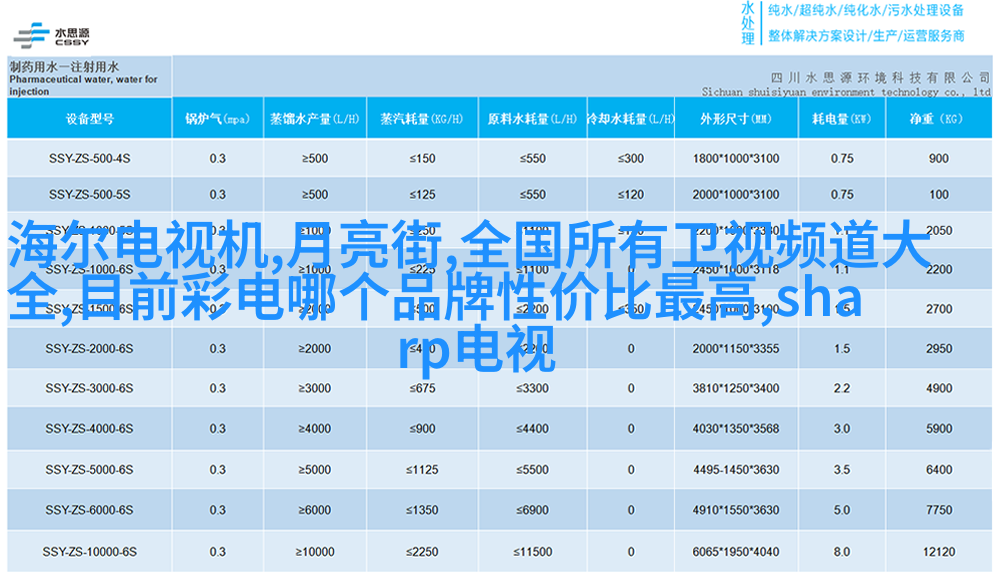The width and height of the screenshot is (1000, 581).
Task: Click the 2050 net weight cell
Action: pos(939,231)
